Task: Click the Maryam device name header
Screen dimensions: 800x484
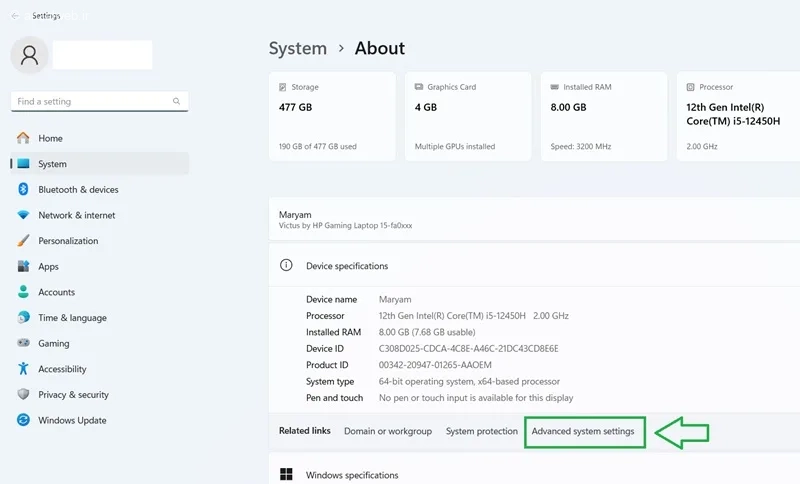Action: pos(295,215)
